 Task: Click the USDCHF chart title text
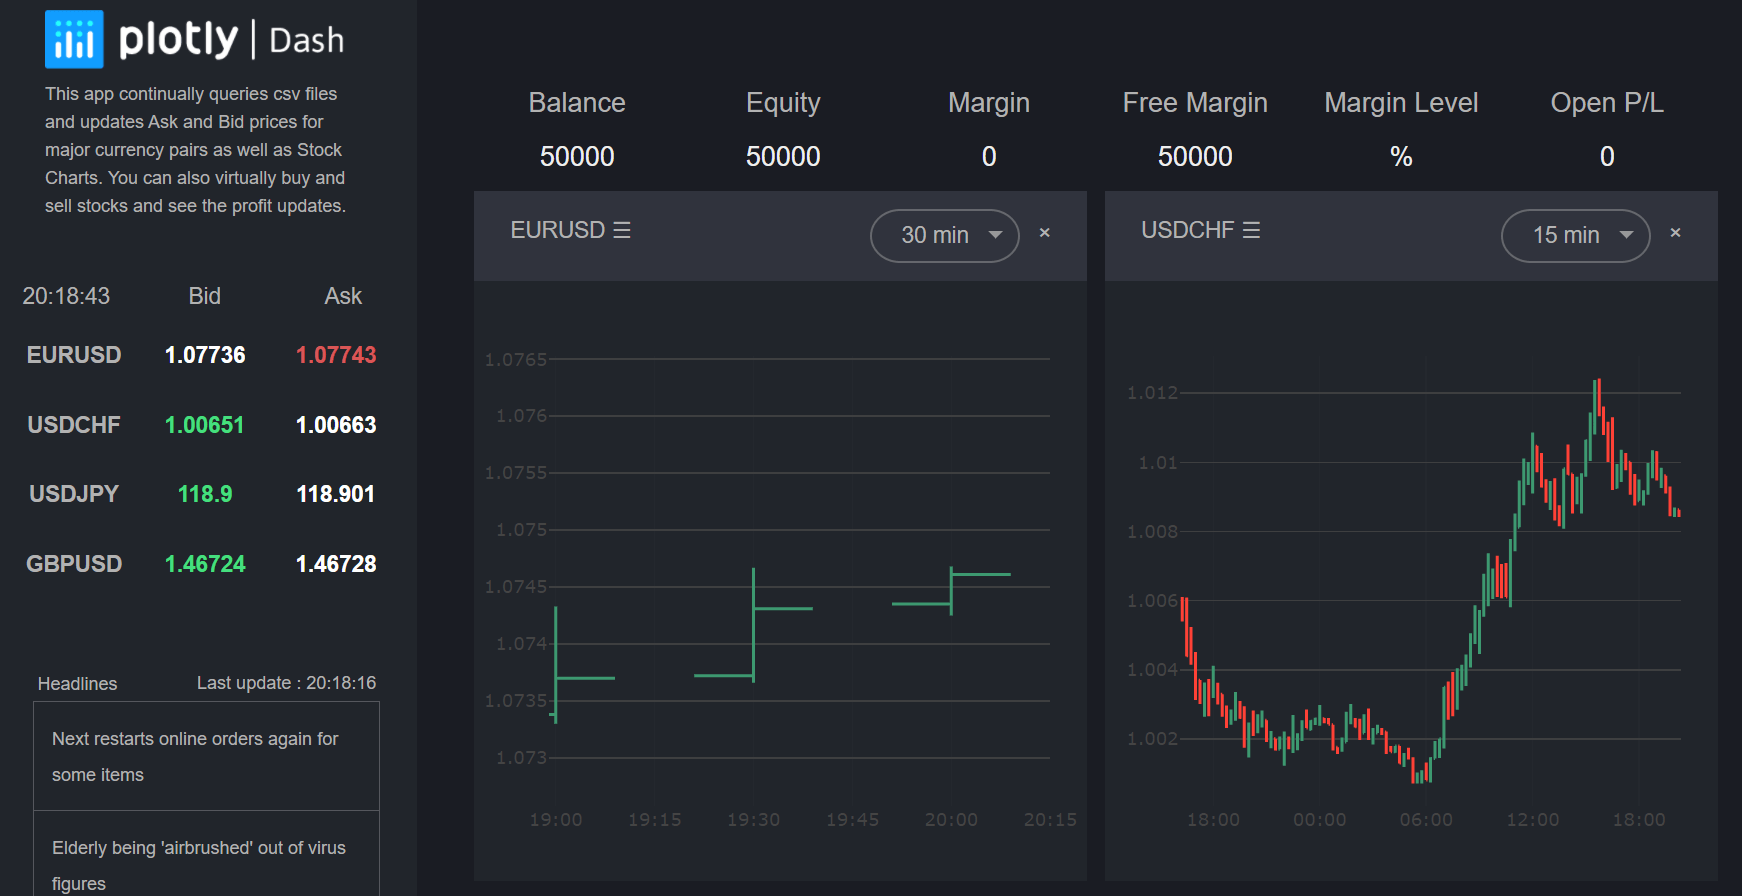tap(1188, 230)
